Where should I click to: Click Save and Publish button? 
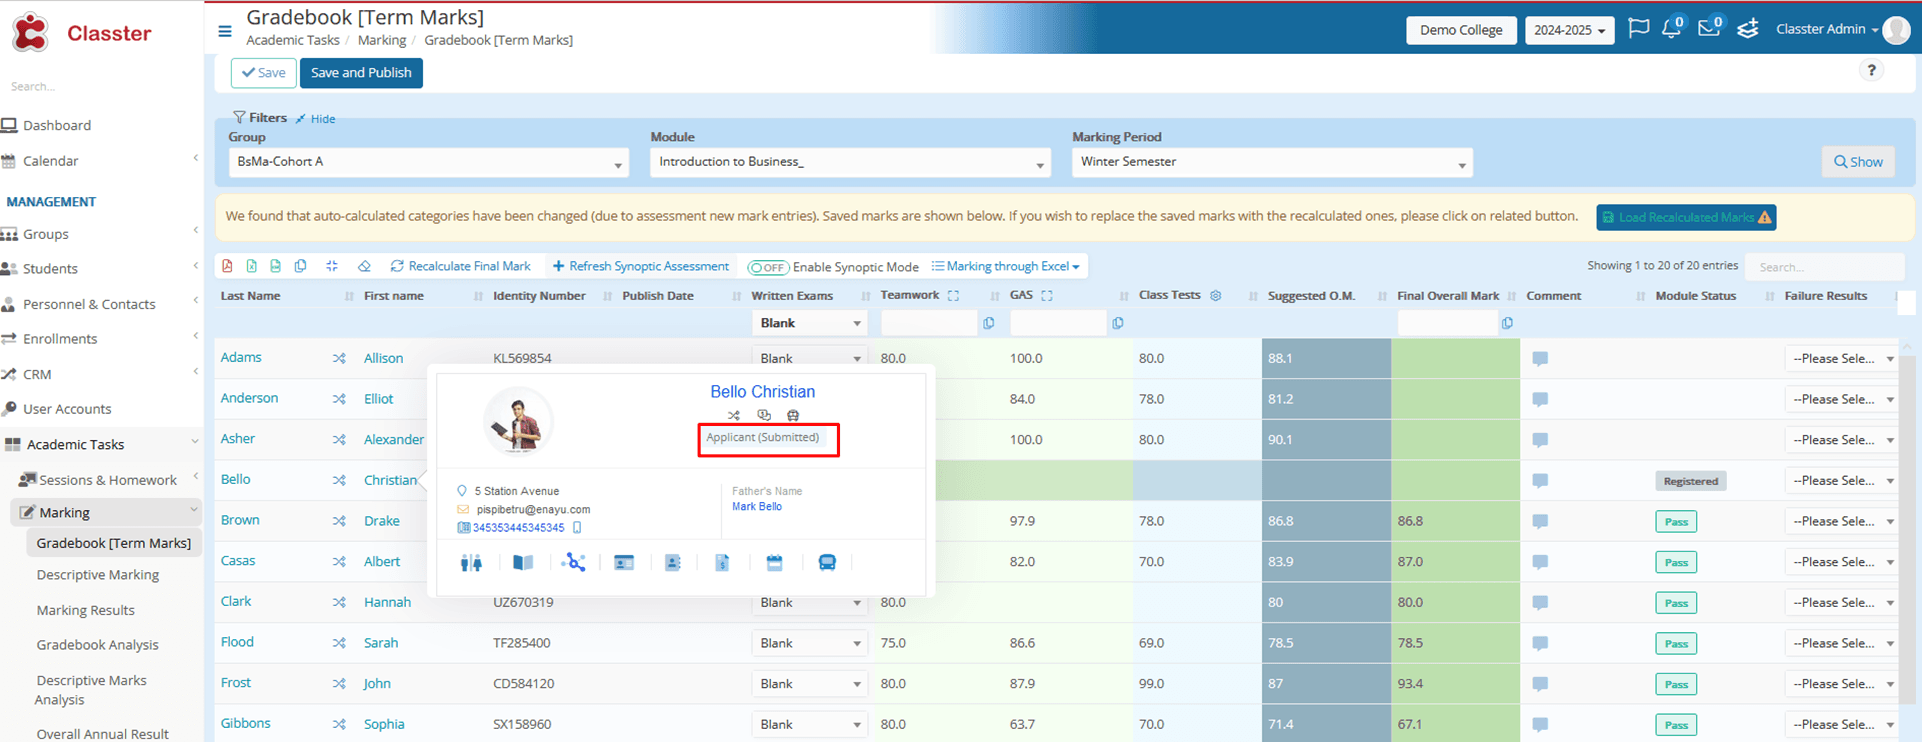pos(361,73)
